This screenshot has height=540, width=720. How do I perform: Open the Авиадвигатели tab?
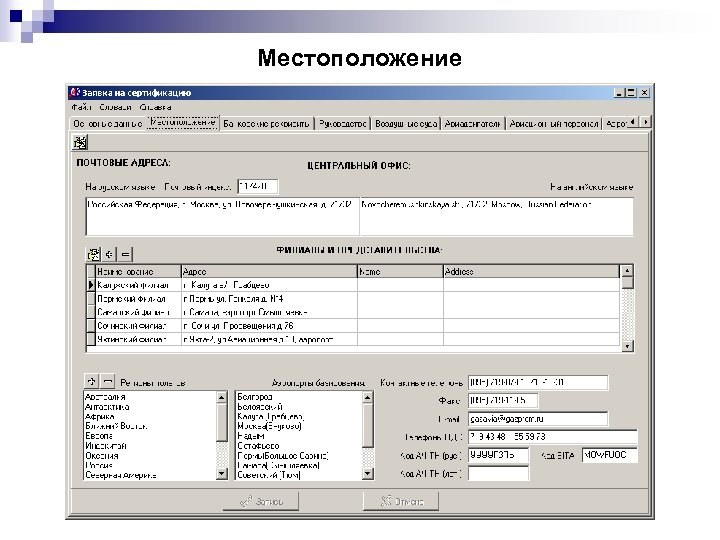click(x=472, y=124)
